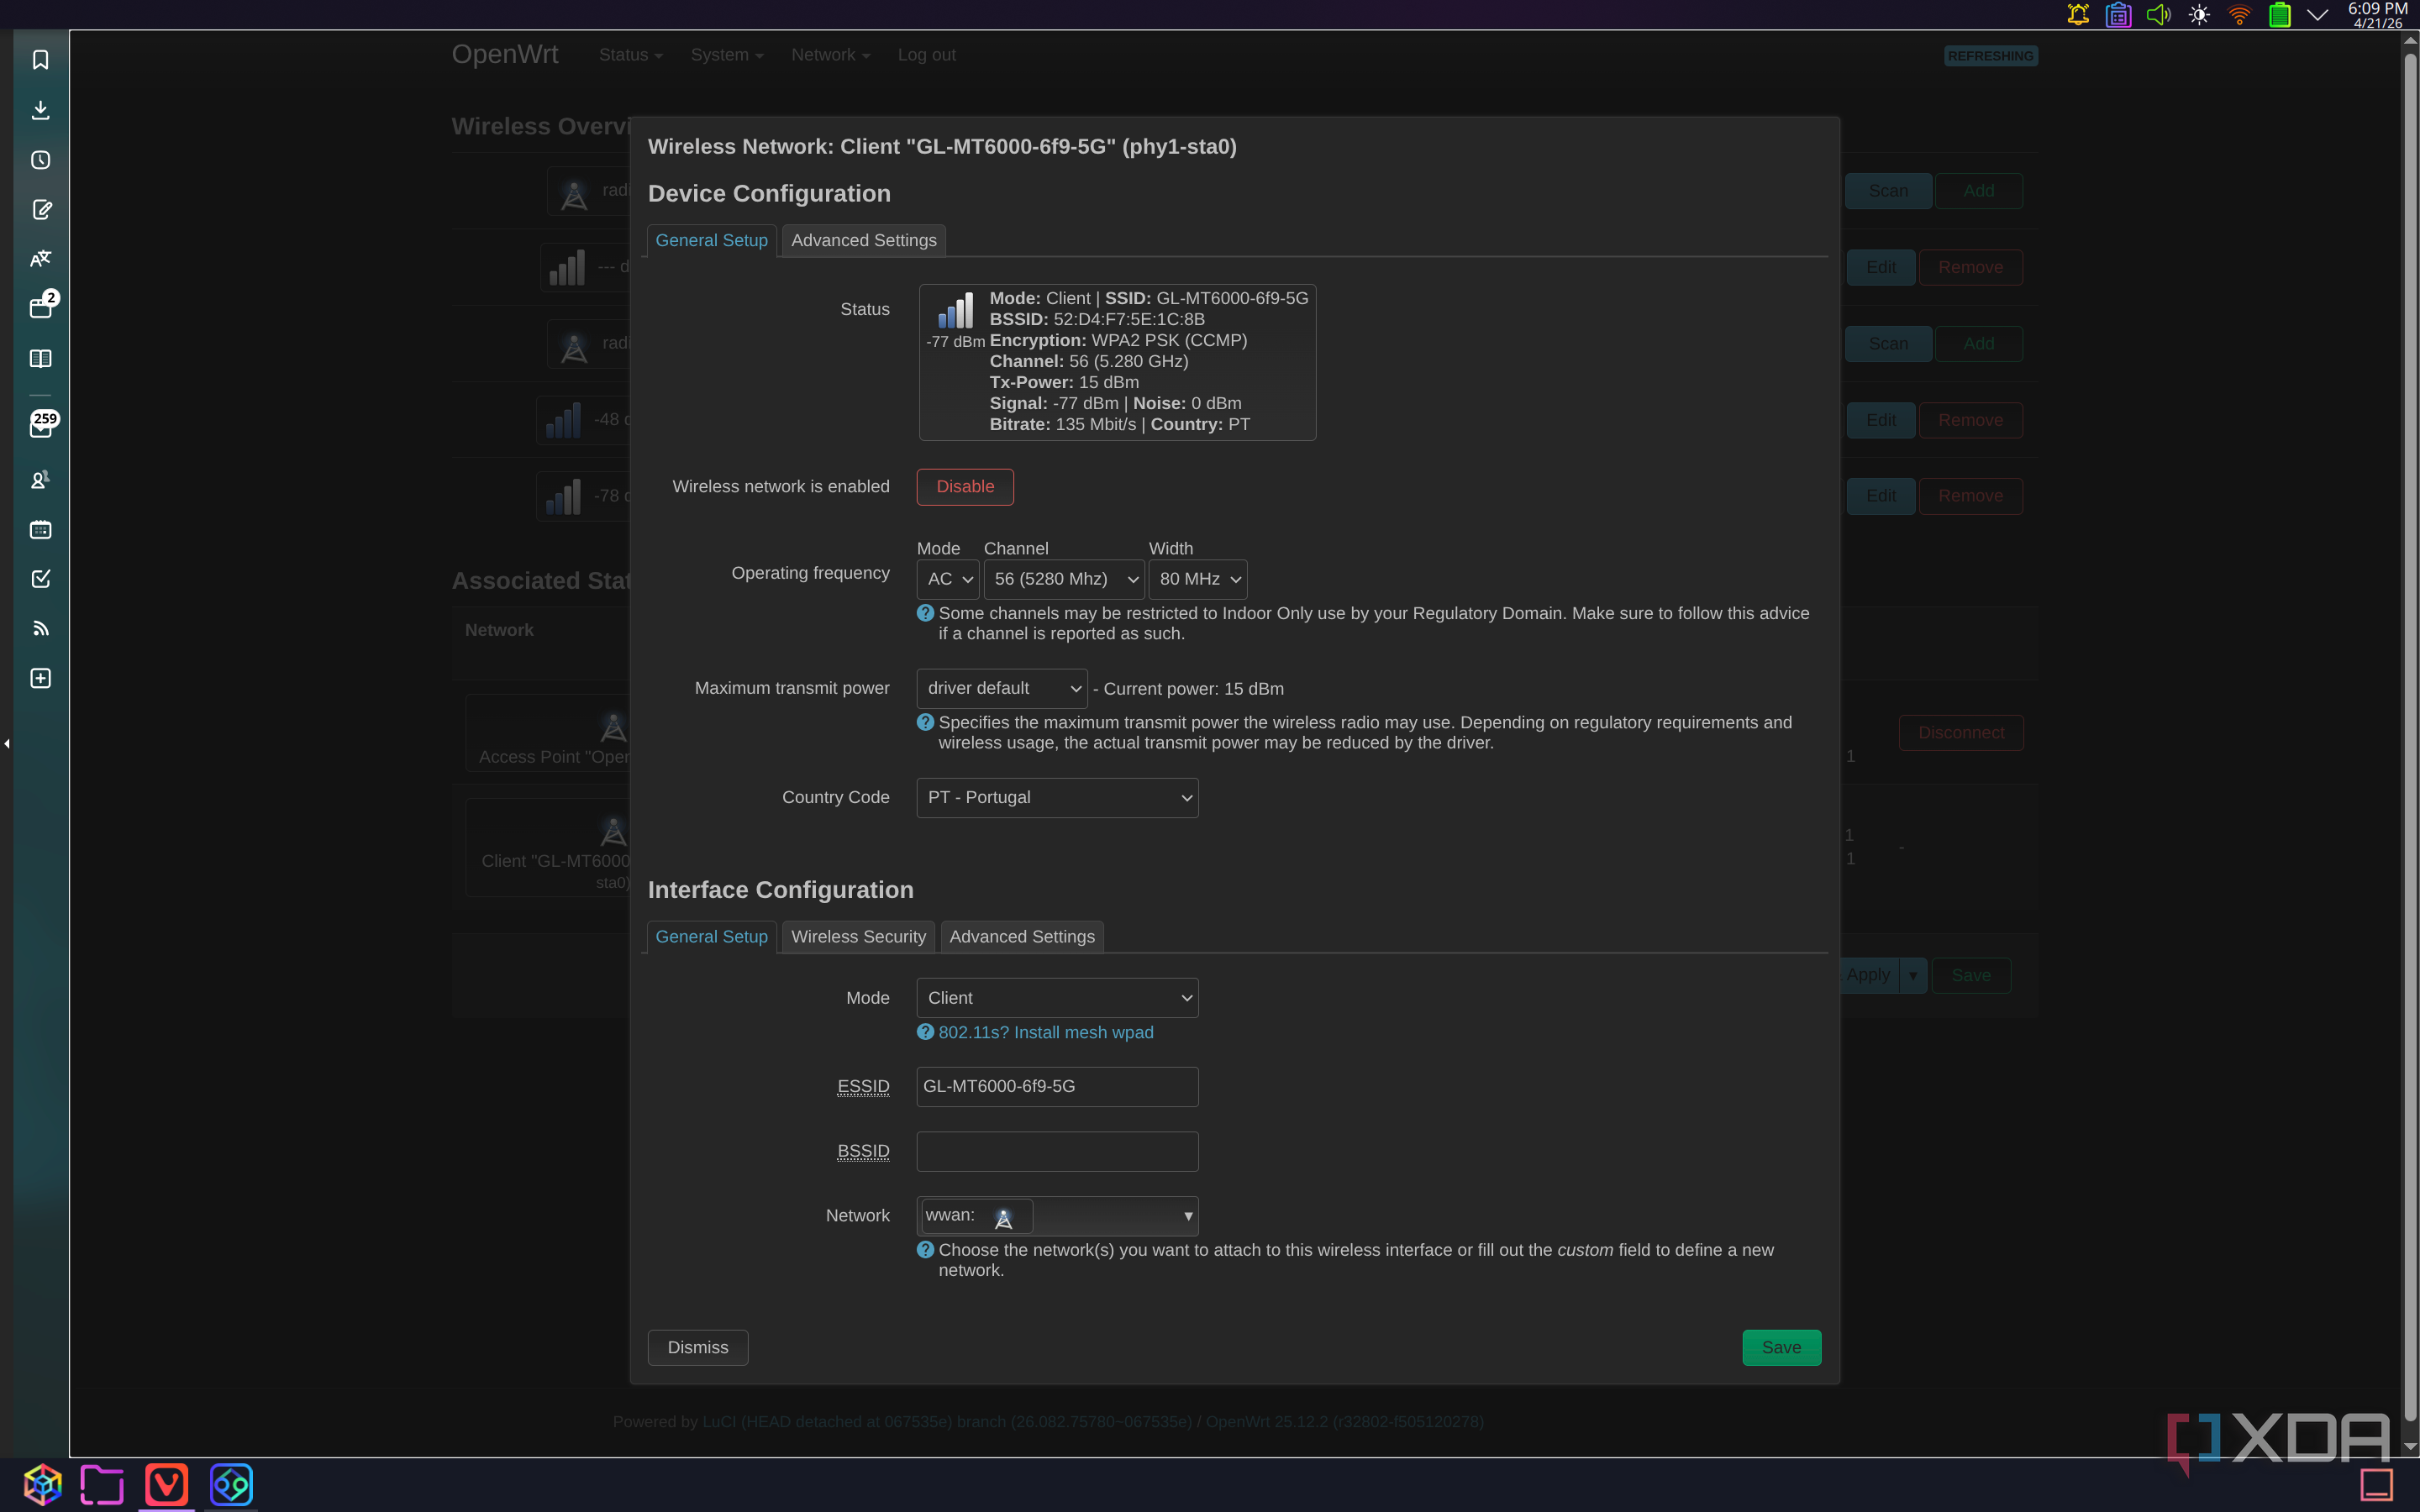
Task: Open the file manager from the taskbar
Action: 102,1484
